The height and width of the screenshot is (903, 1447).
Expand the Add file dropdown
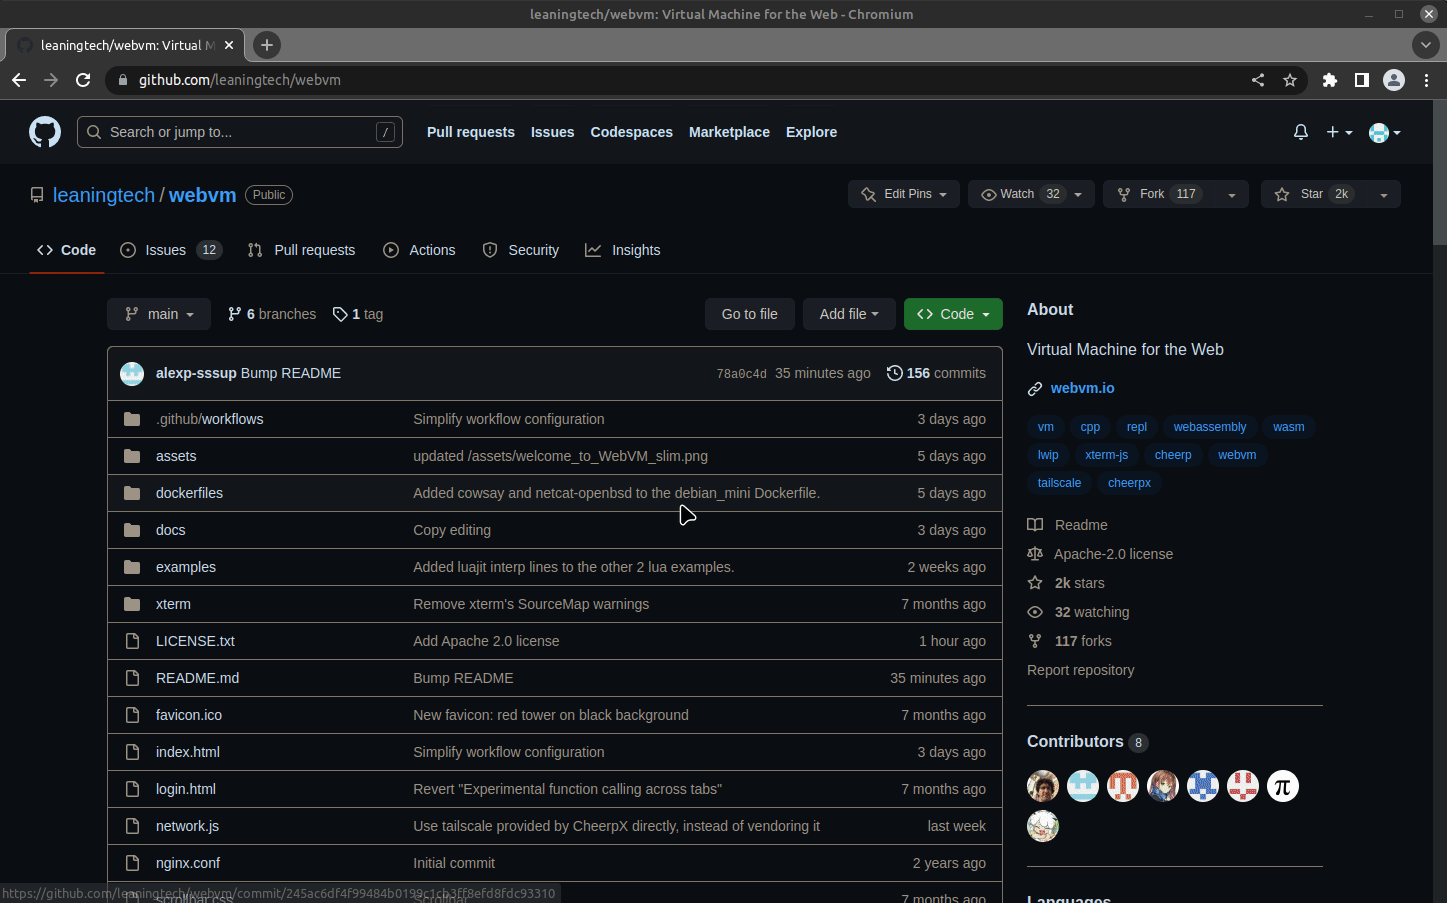[x=848, y=313]
